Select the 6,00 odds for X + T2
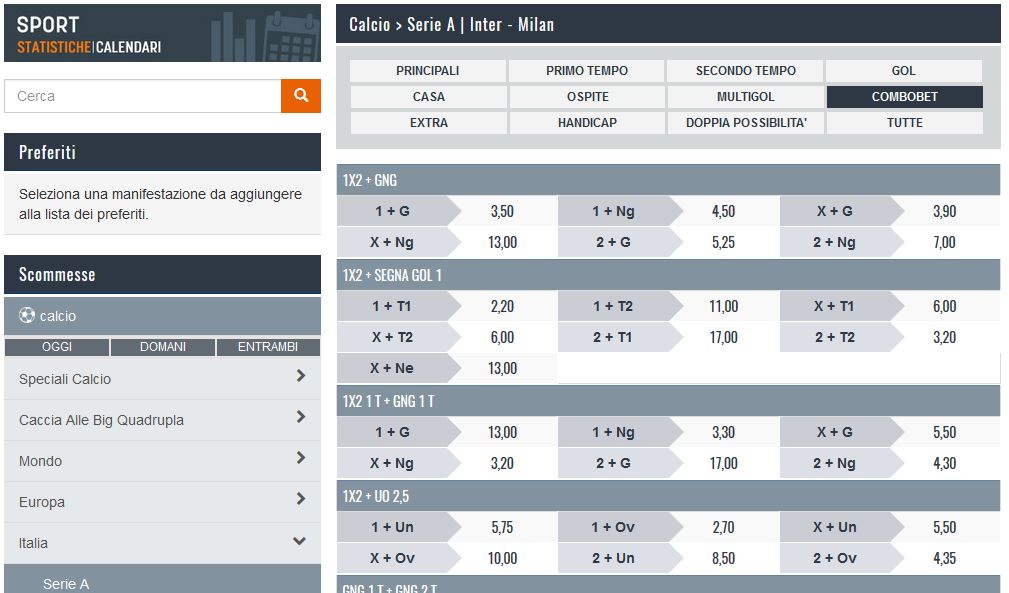Image resolution: width=1009 pixels, height=593 pixels. 503,337
